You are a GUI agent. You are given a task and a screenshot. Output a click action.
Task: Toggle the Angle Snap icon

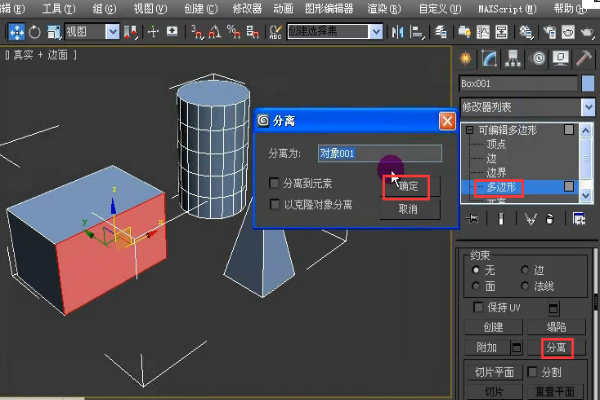214,32
